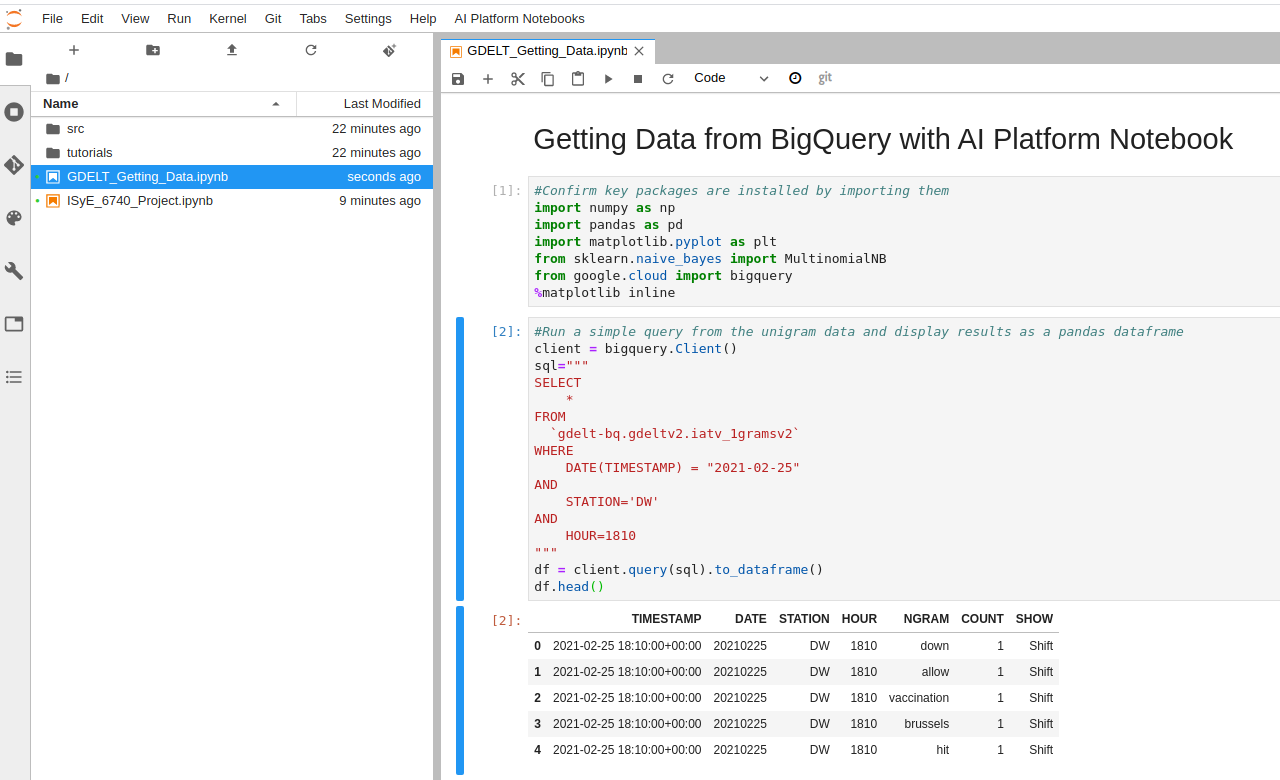Open the cell type Code dropdown
The image size is (1280, 780).
731,78
